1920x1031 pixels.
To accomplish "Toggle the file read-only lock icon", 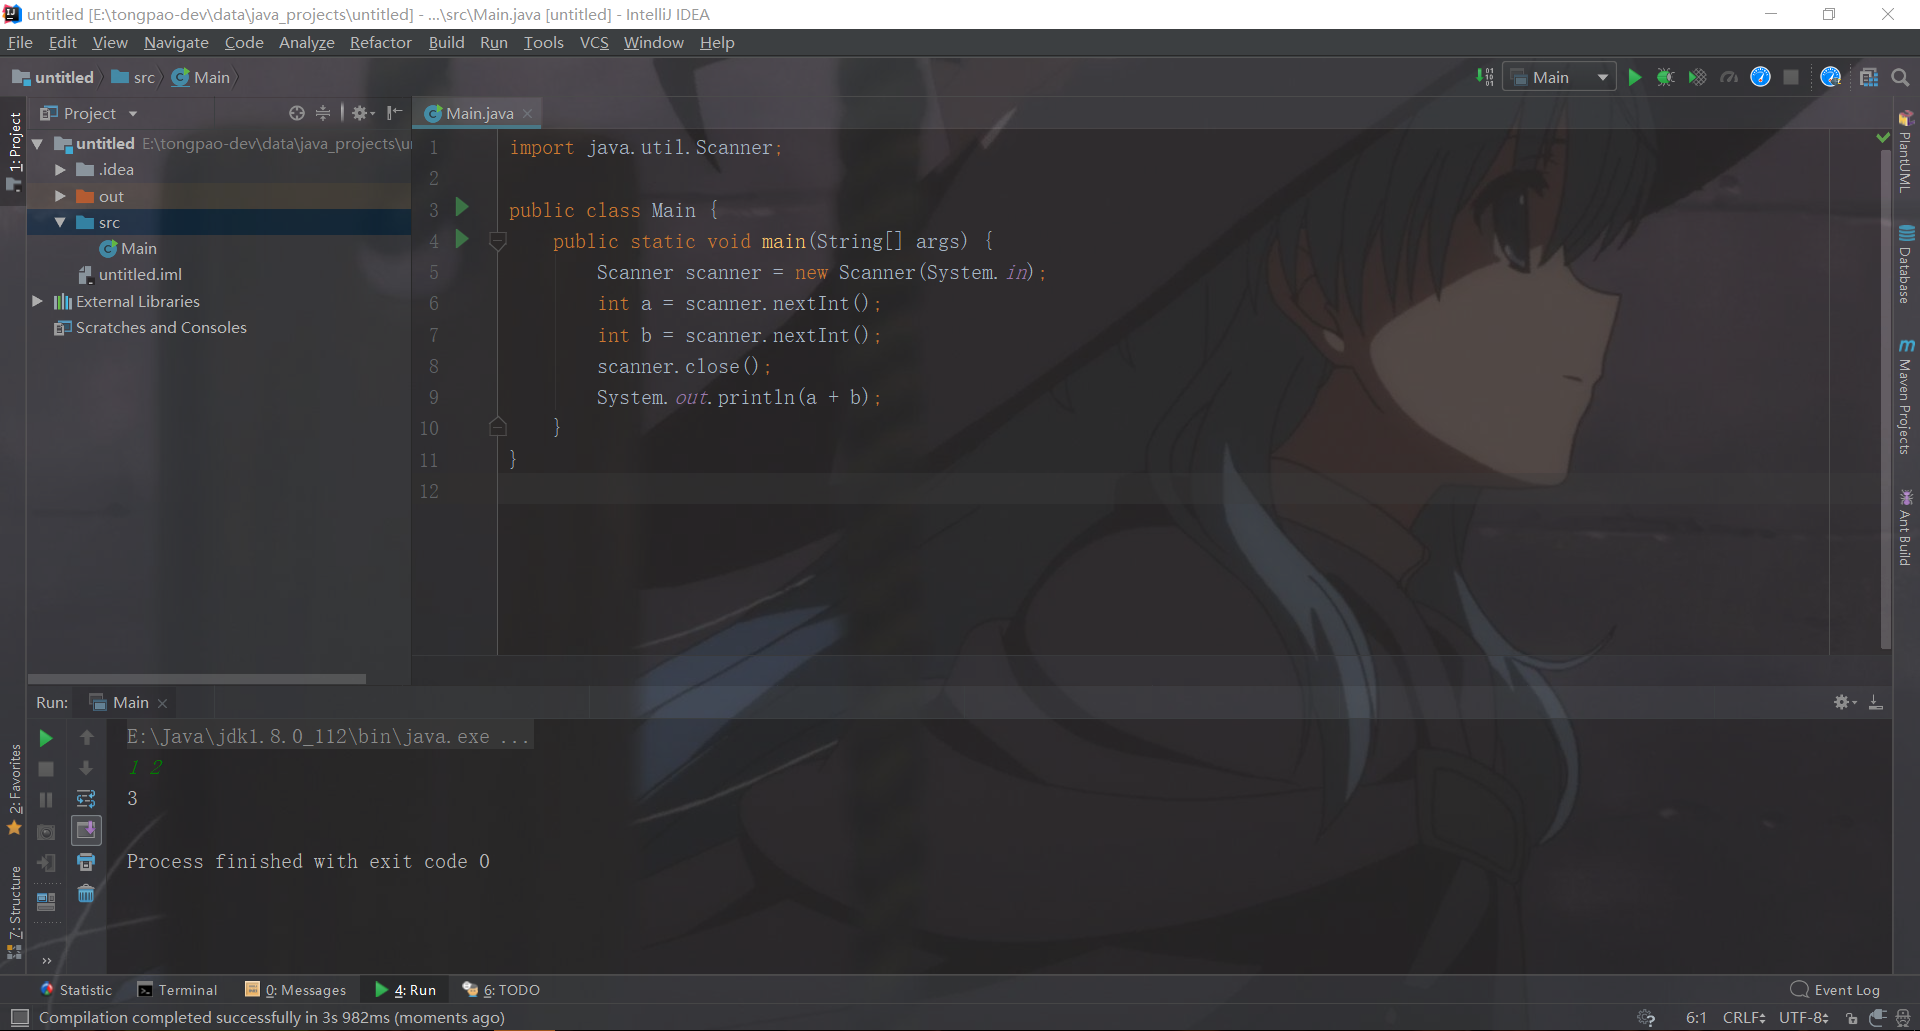I will tap(1852, 1018).
